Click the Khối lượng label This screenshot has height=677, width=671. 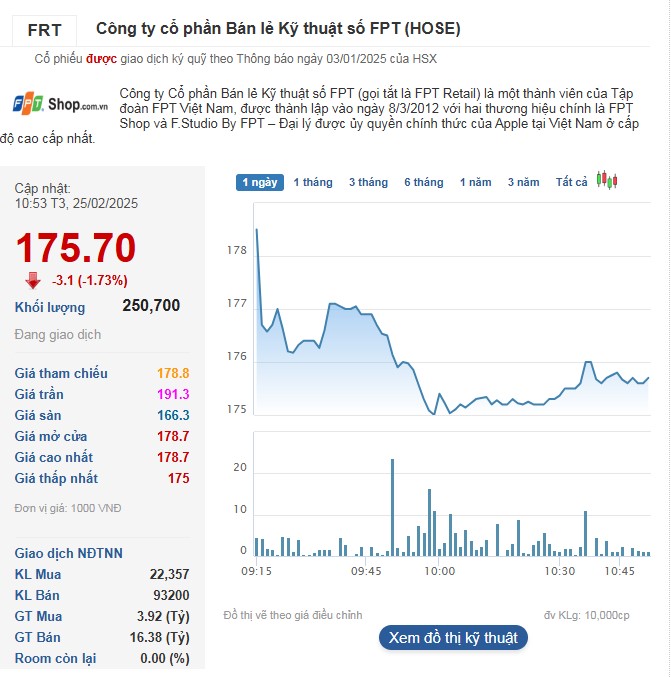pyautogui.click(x=50, y=307)
